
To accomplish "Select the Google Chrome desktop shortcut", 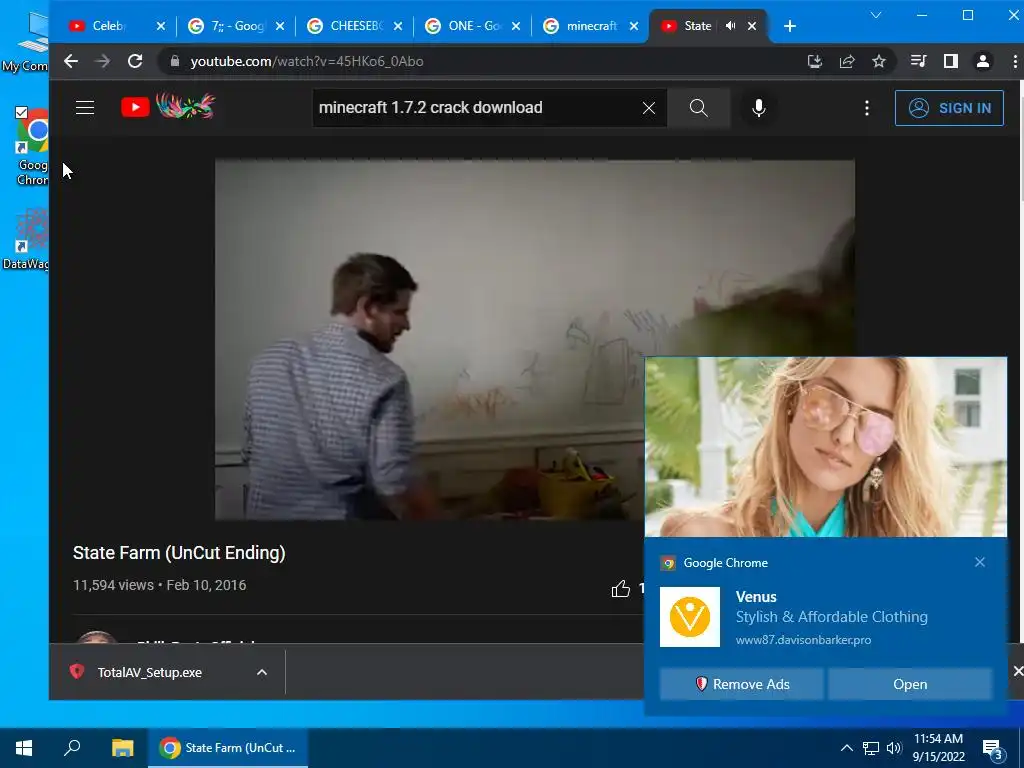I will [x=31, y=148].
